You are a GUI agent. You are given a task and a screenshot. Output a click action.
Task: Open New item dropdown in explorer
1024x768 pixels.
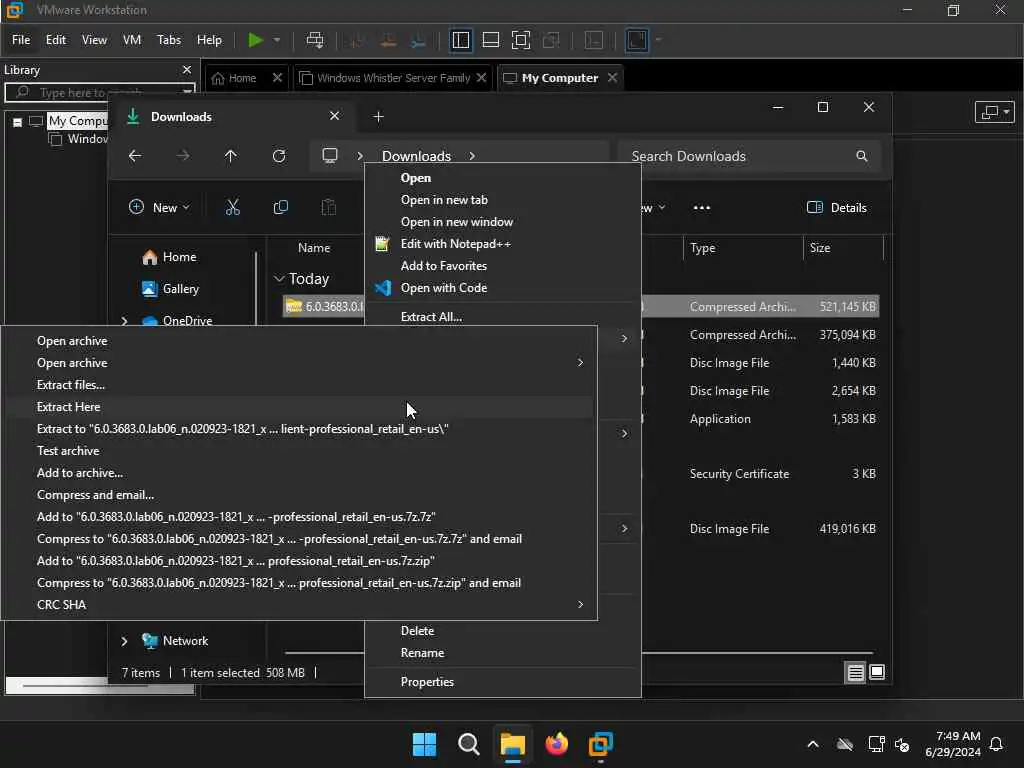(159, 208)
